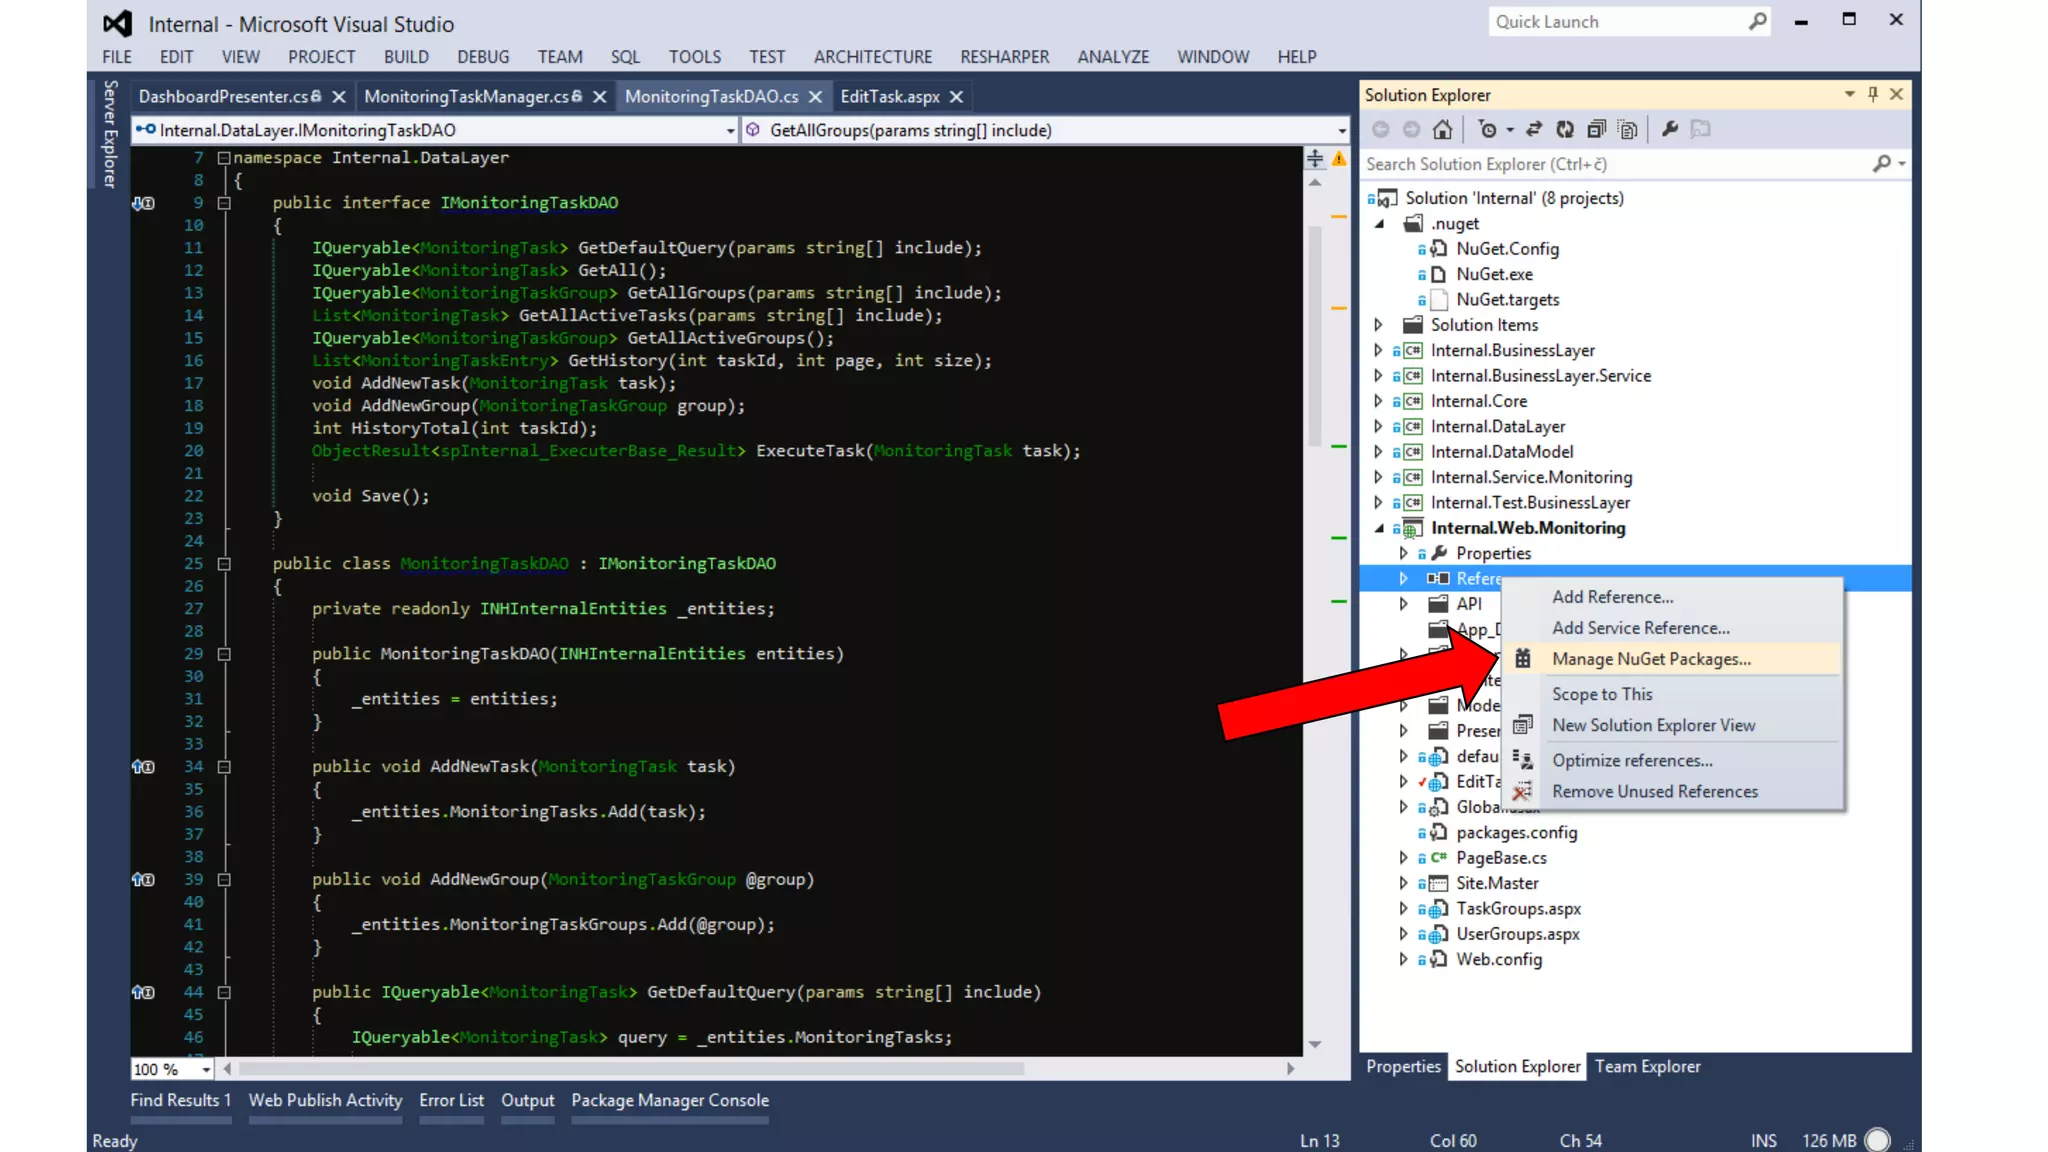Click the Home icon in Solution Explorer toolbar
This screenshot has width=2048, height=1152.
click(1442, 129)
